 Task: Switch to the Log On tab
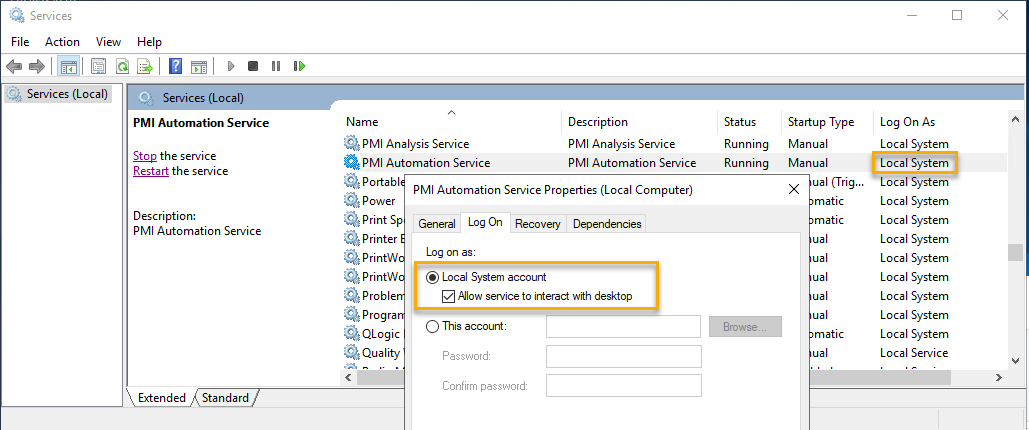485,223
